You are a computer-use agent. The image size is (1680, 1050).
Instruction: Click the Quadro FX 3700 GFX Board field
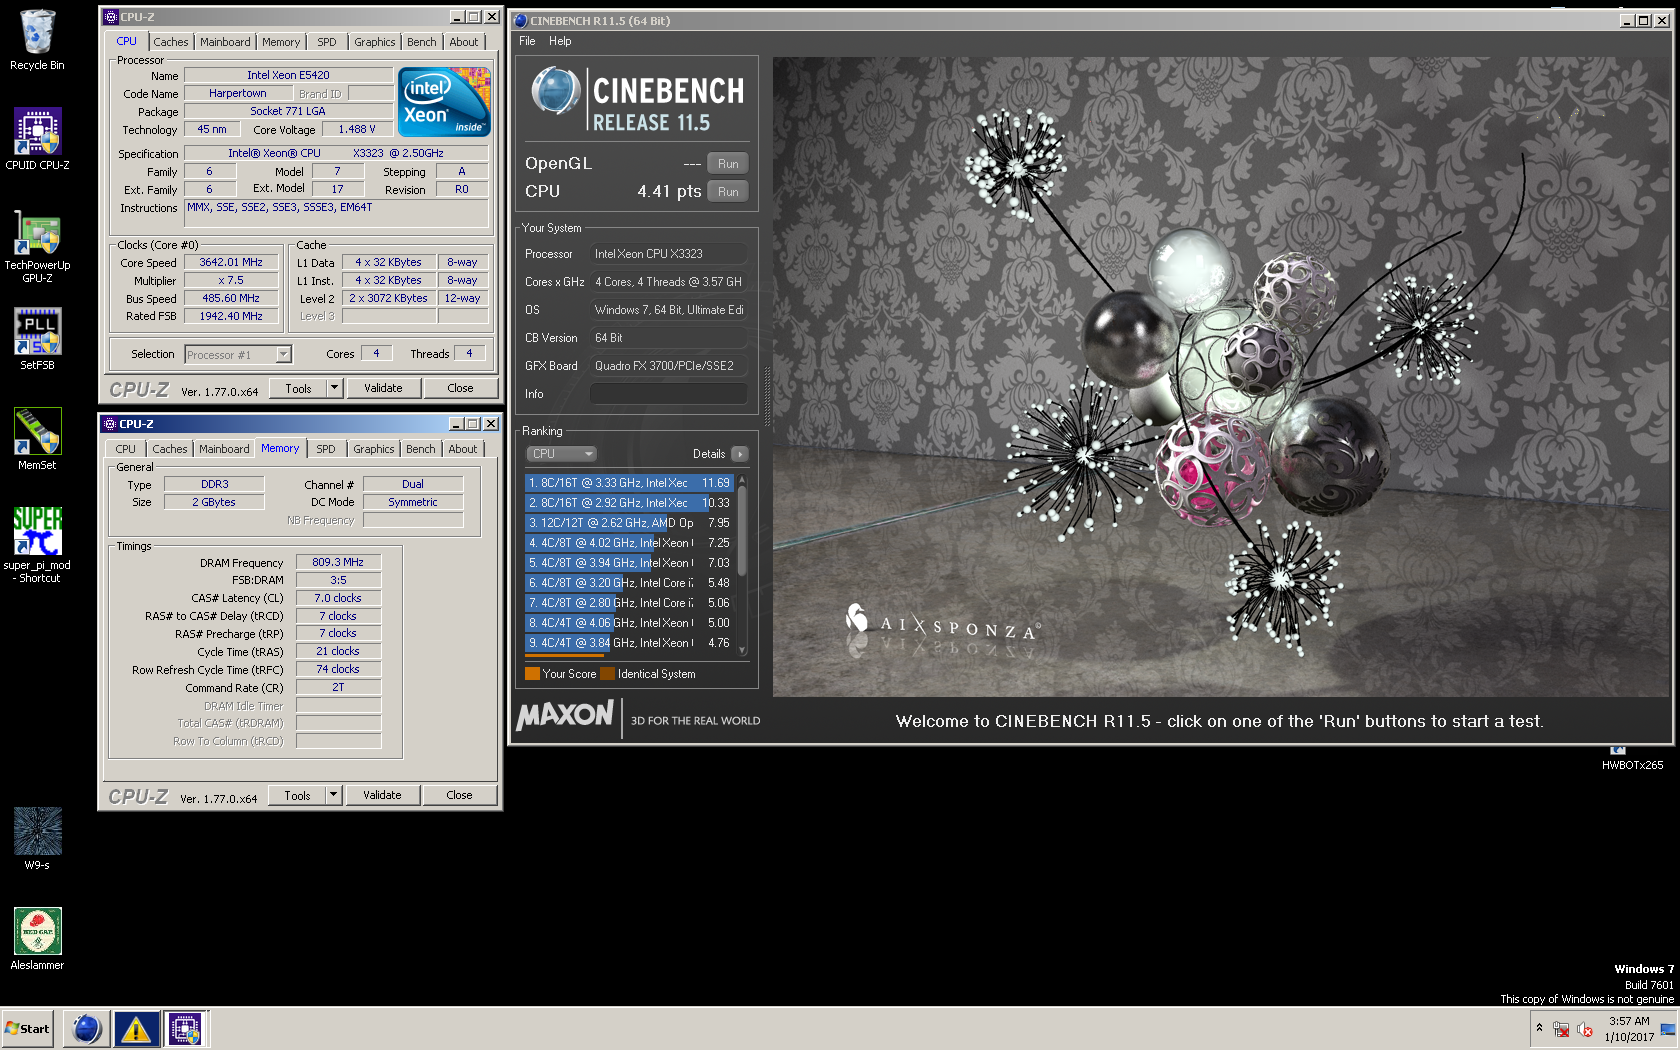pyautogui.click(x=668, y=366)
